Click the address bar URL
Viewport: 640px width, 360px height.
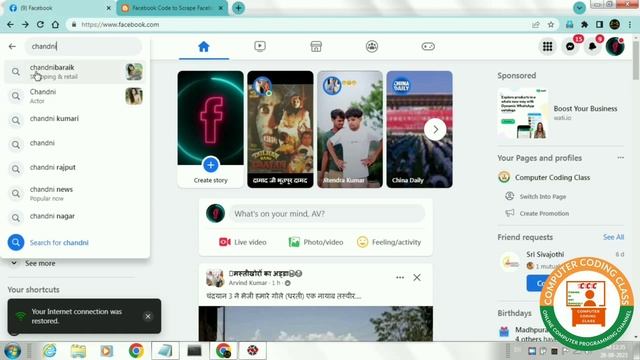coord(120,24)
